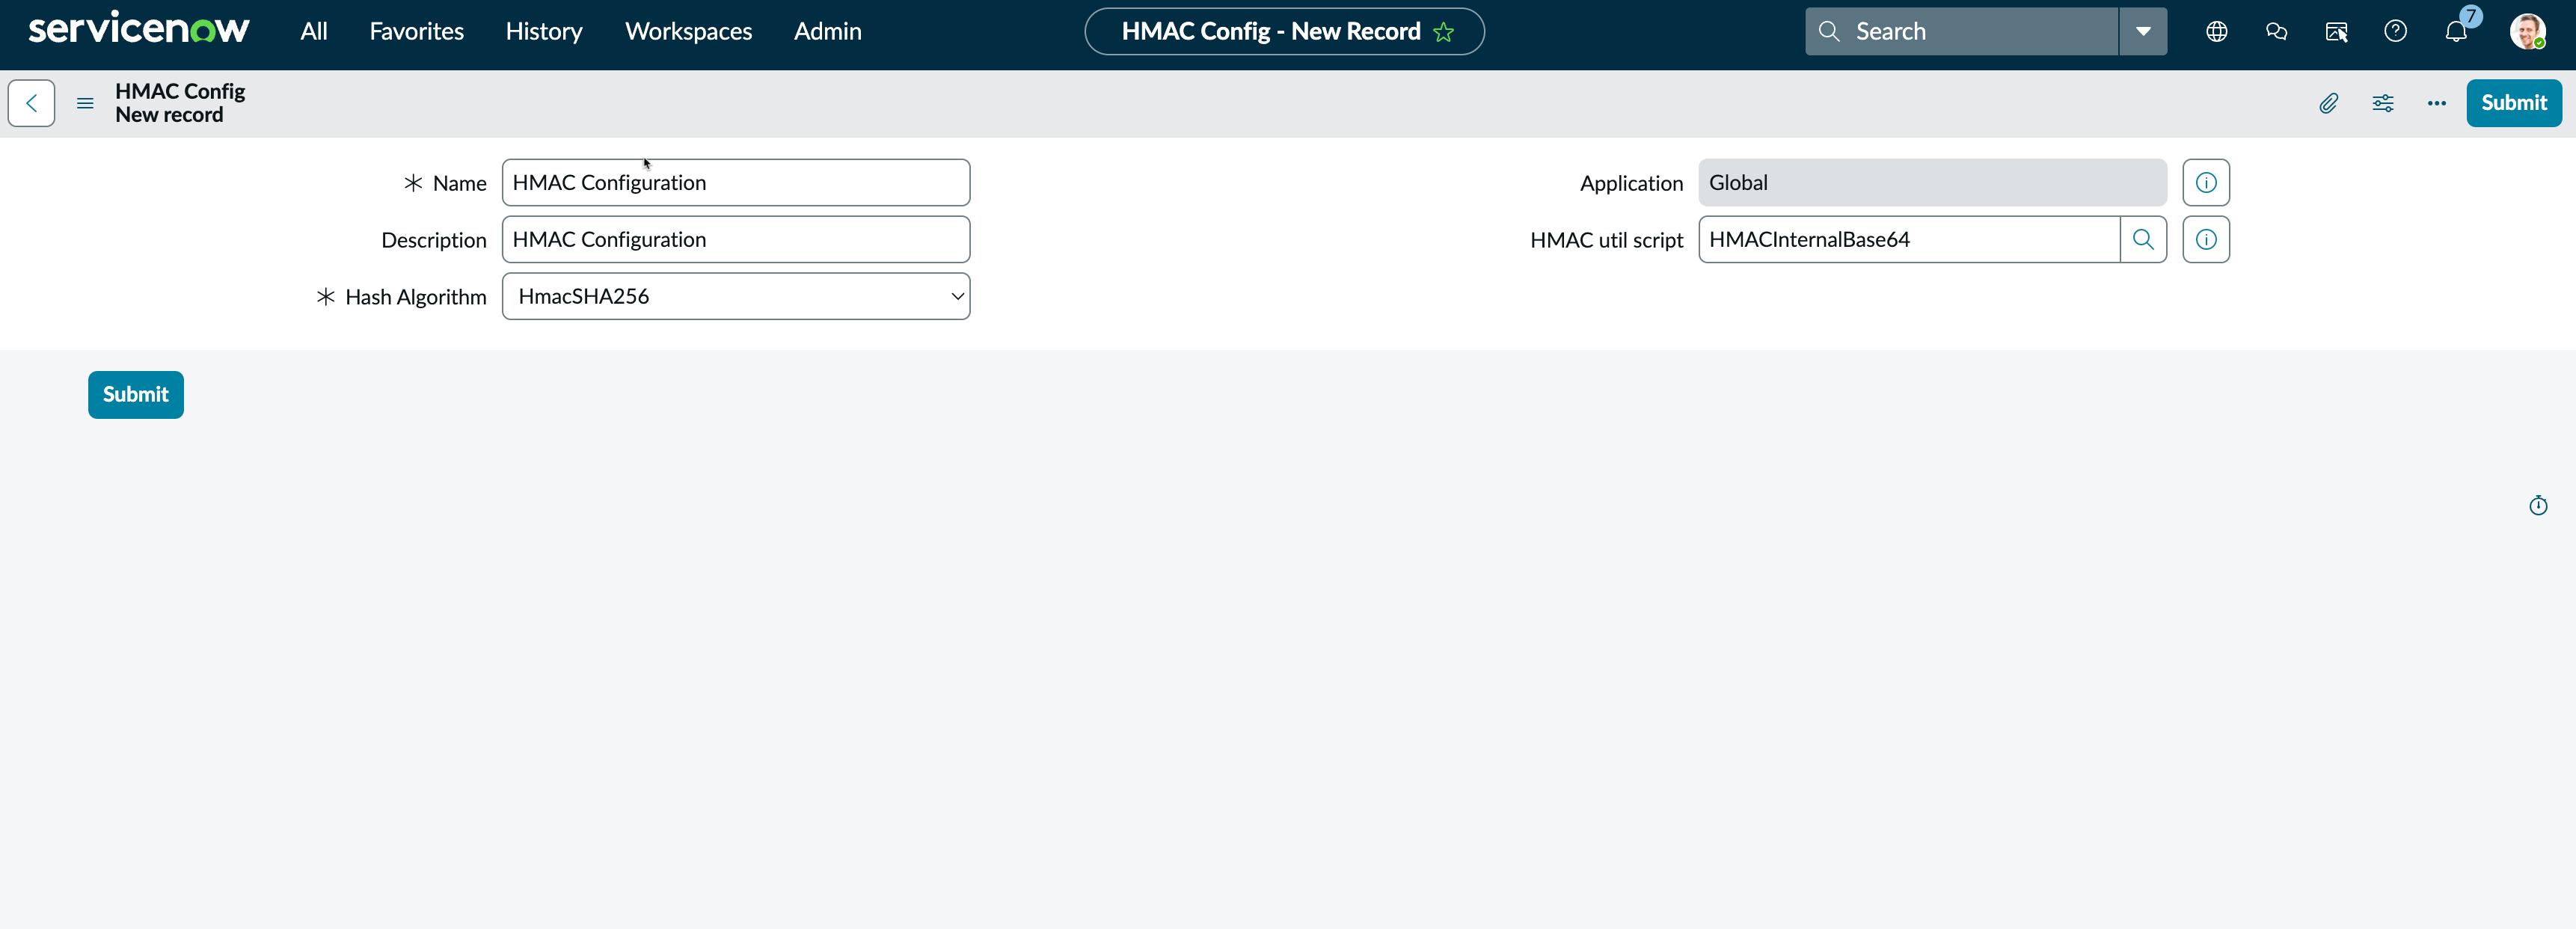Open the Admin menu
This screenshot has height=929, width=2576.
(x=827, y=31)
